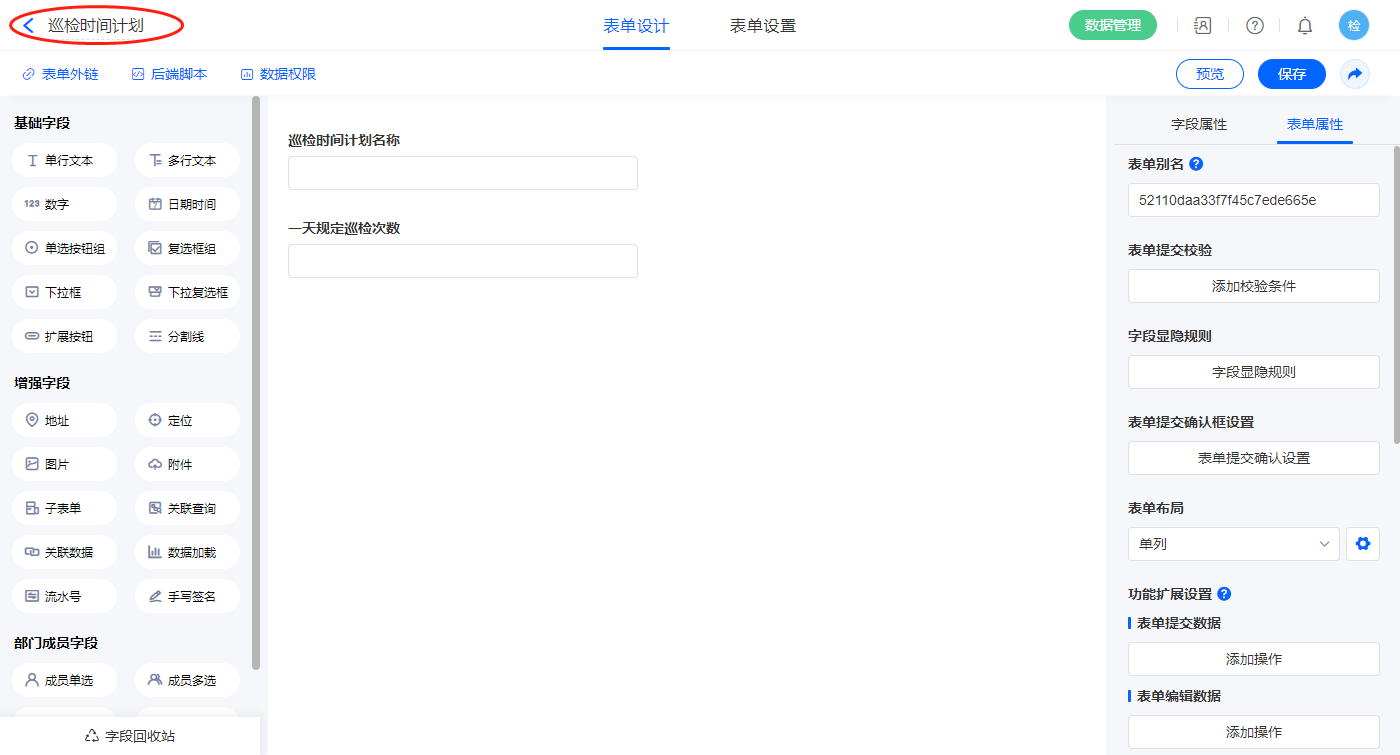Add the 复选框组 field
1400x755 pixels.
click(187, 248)
